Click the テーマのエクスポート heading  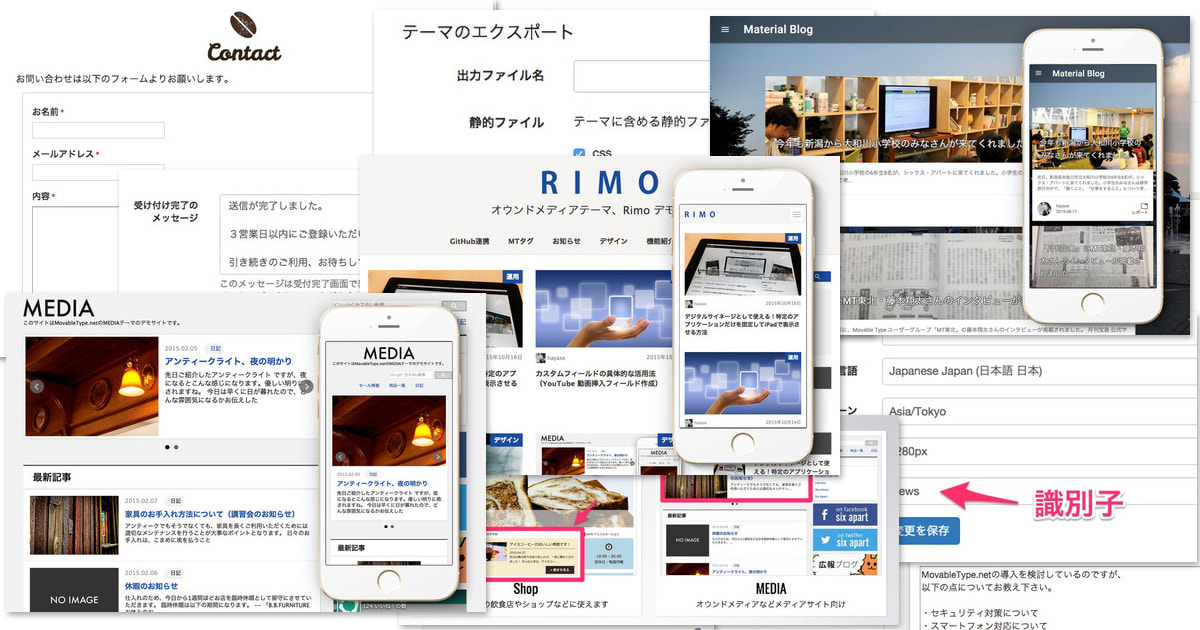pos(488,32)
